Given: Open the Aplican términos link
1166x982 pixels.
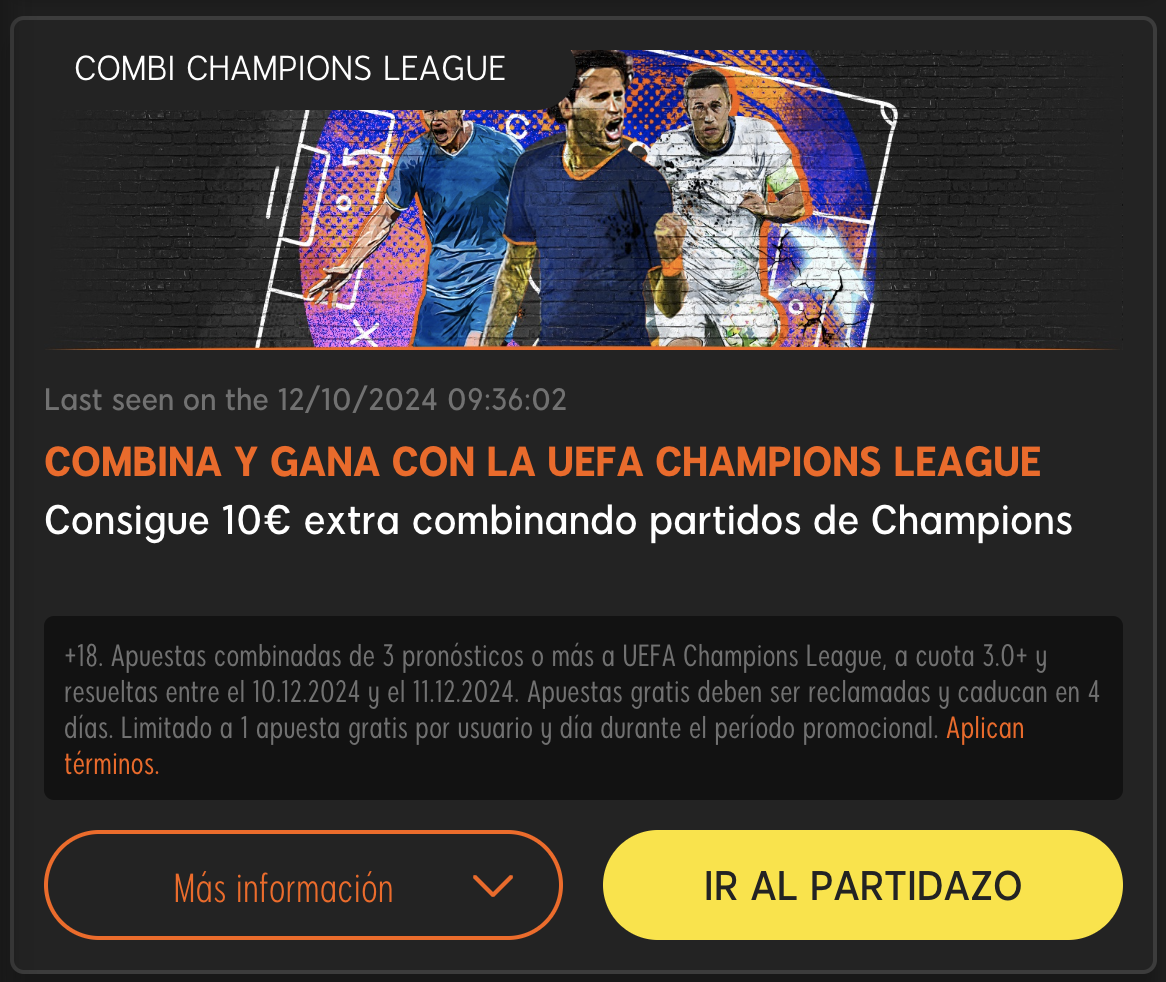Looking at the screenshot, I should 985,729.
